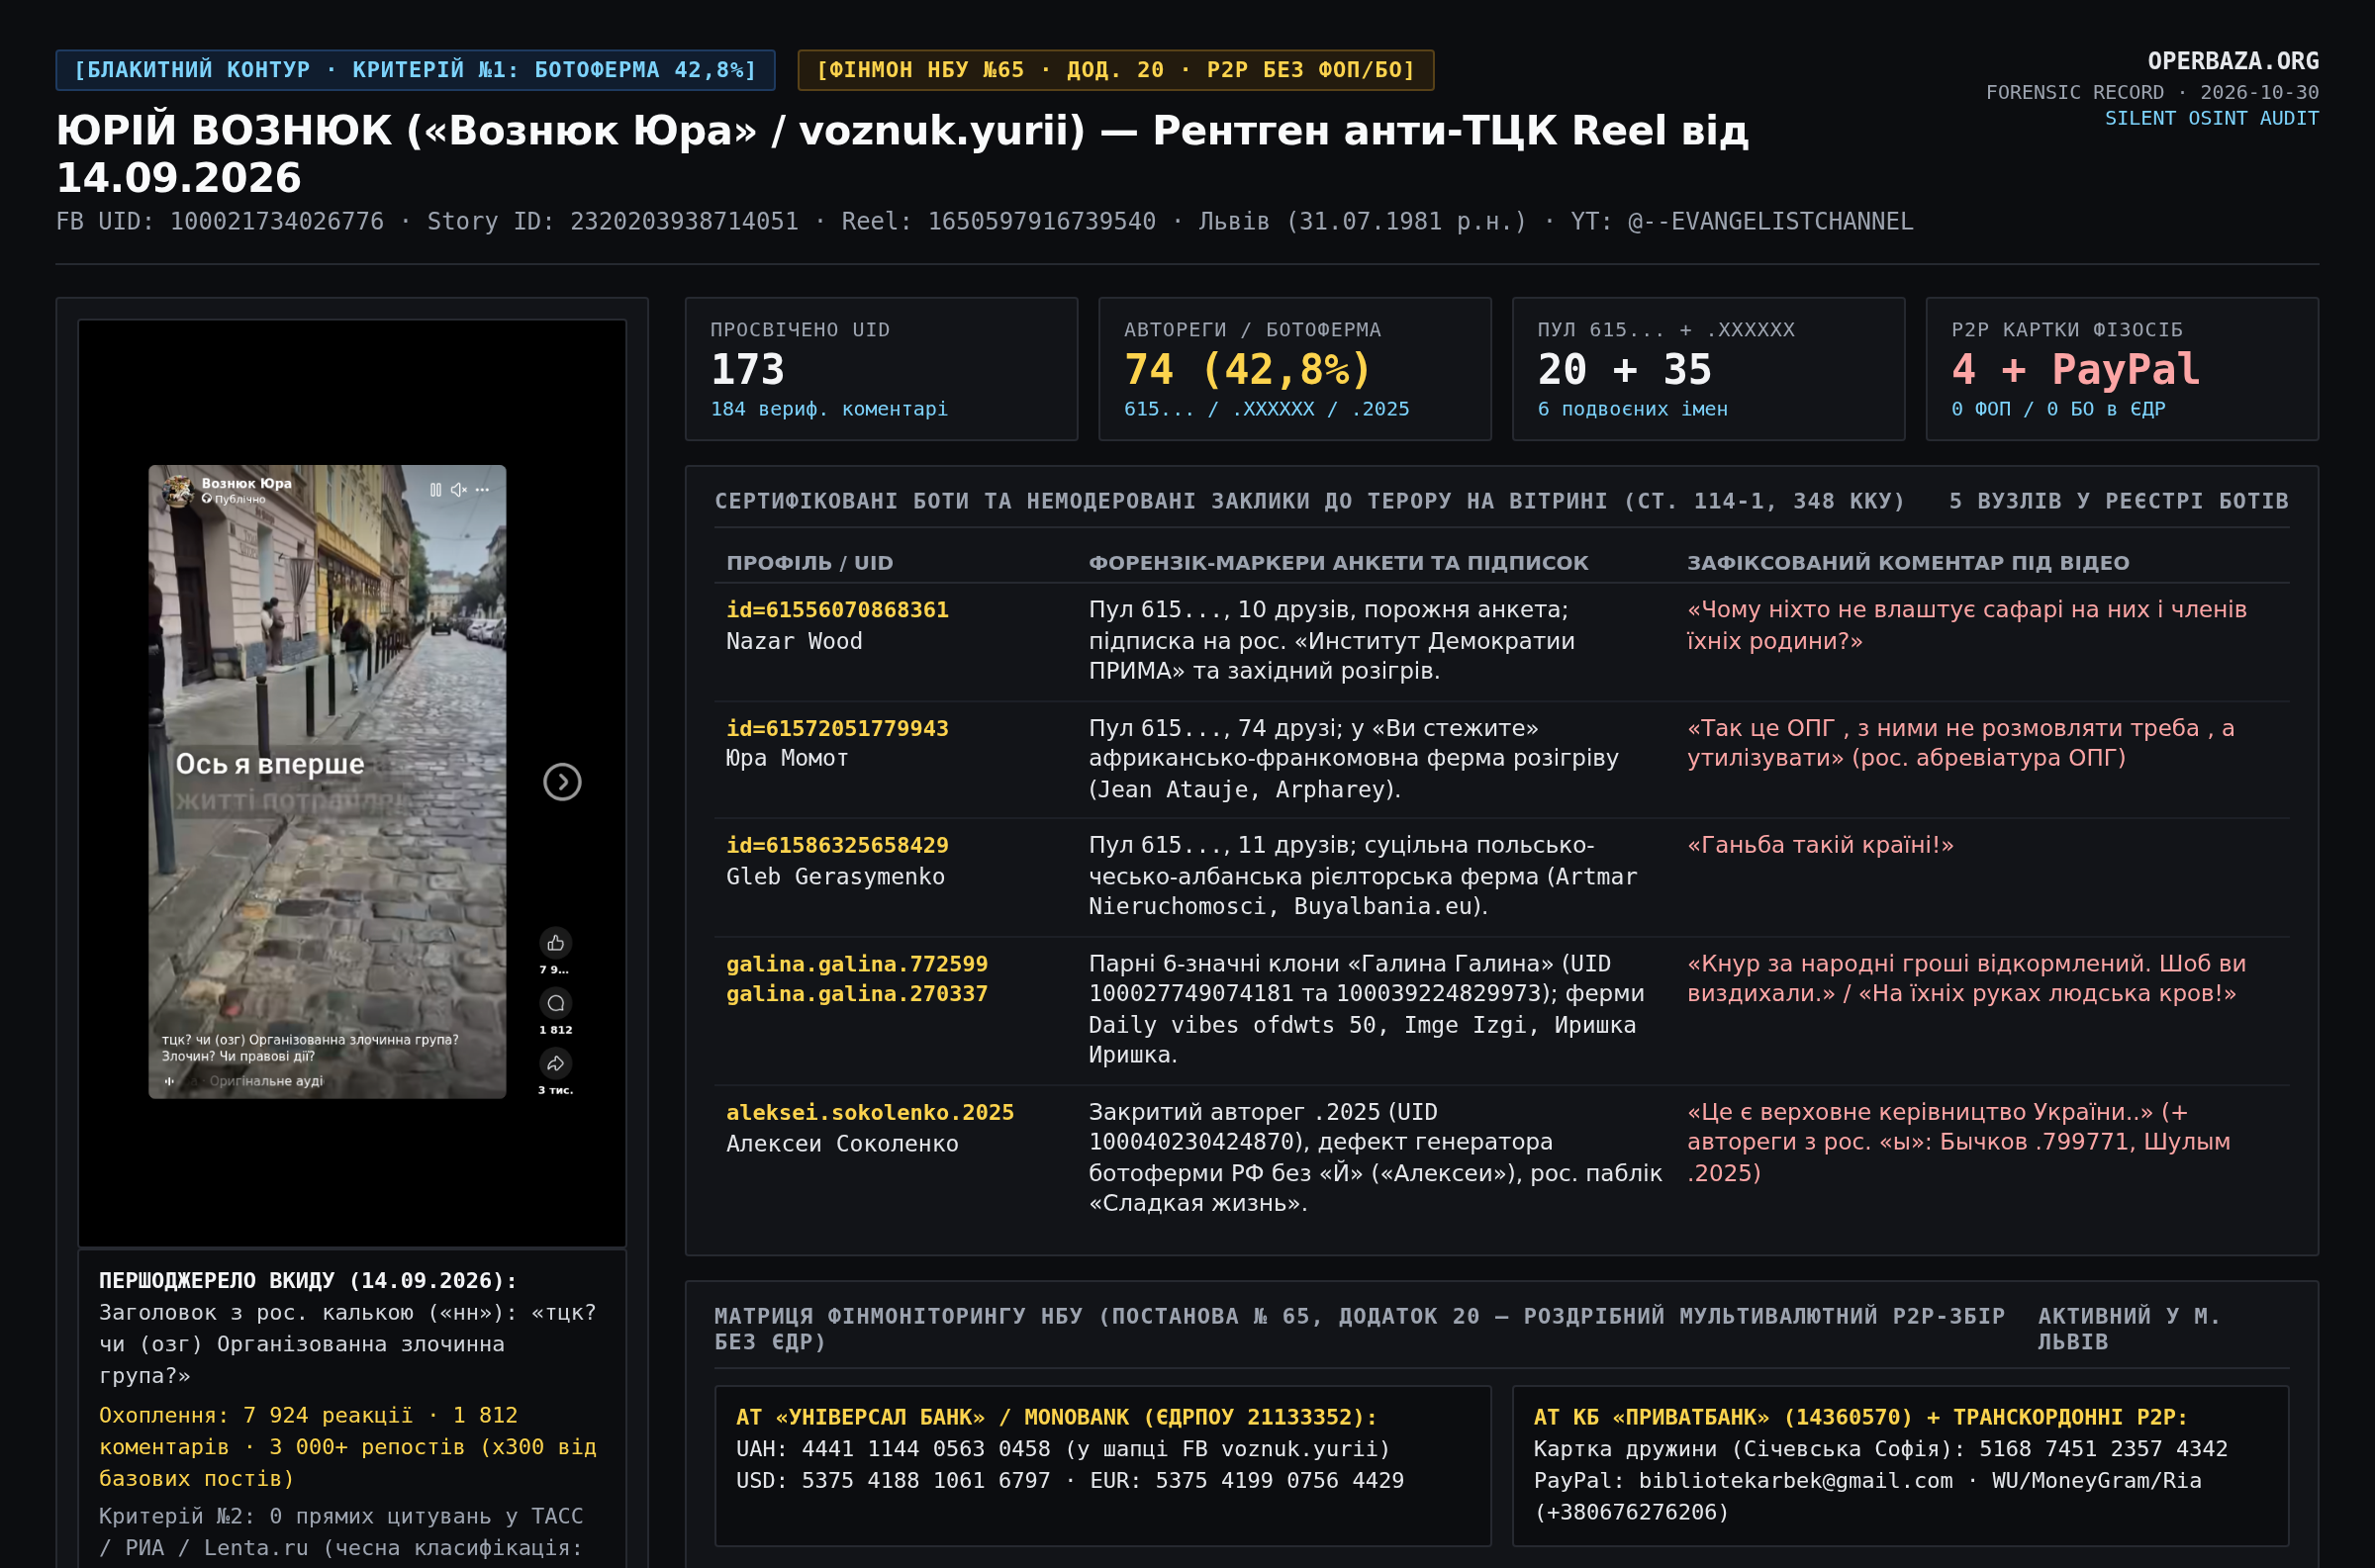Click the share arrow icon on reel
Viewport: 2375px width, 1568px height.
(x=556, y=1063)
